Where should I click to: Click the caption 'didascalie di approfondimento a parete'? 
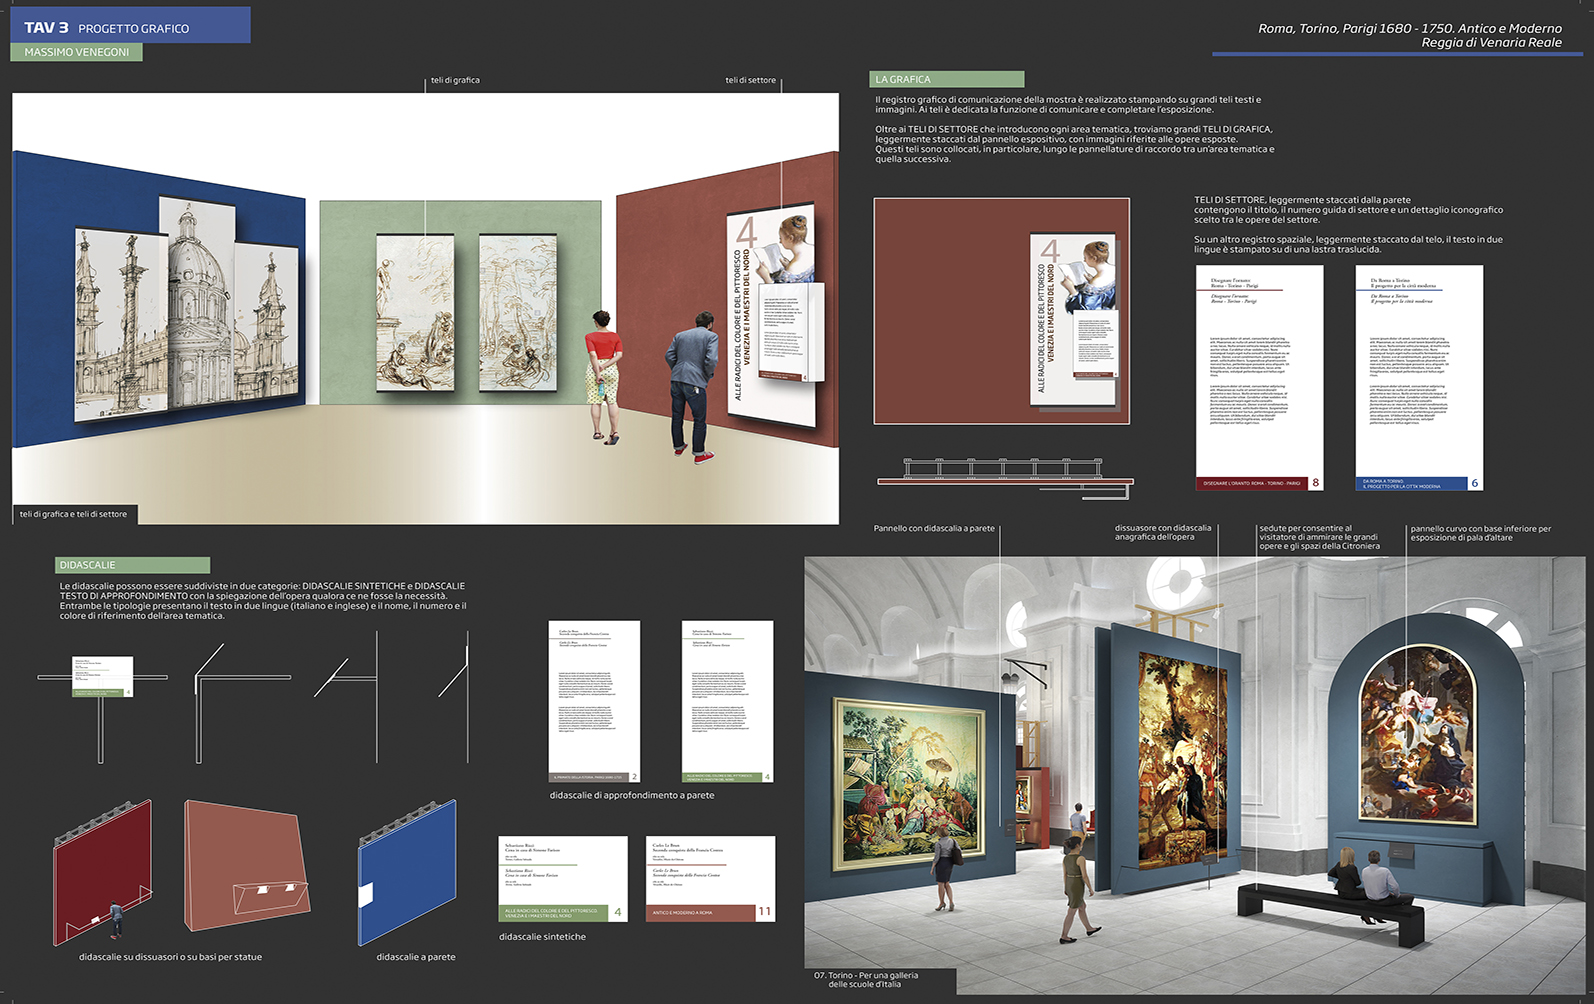632,796
